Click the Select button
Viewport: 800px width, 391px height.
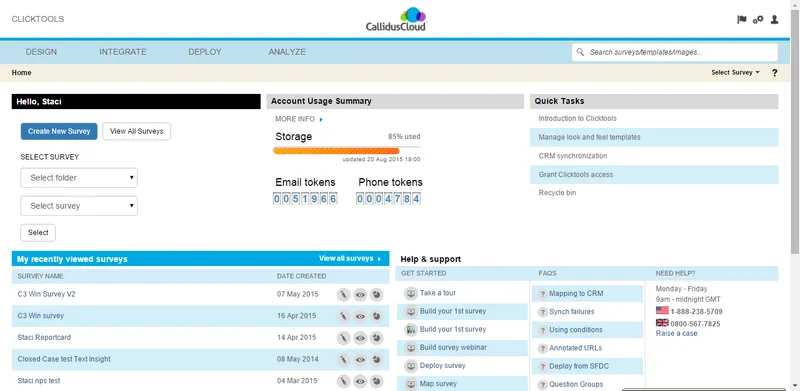[38, 233]
